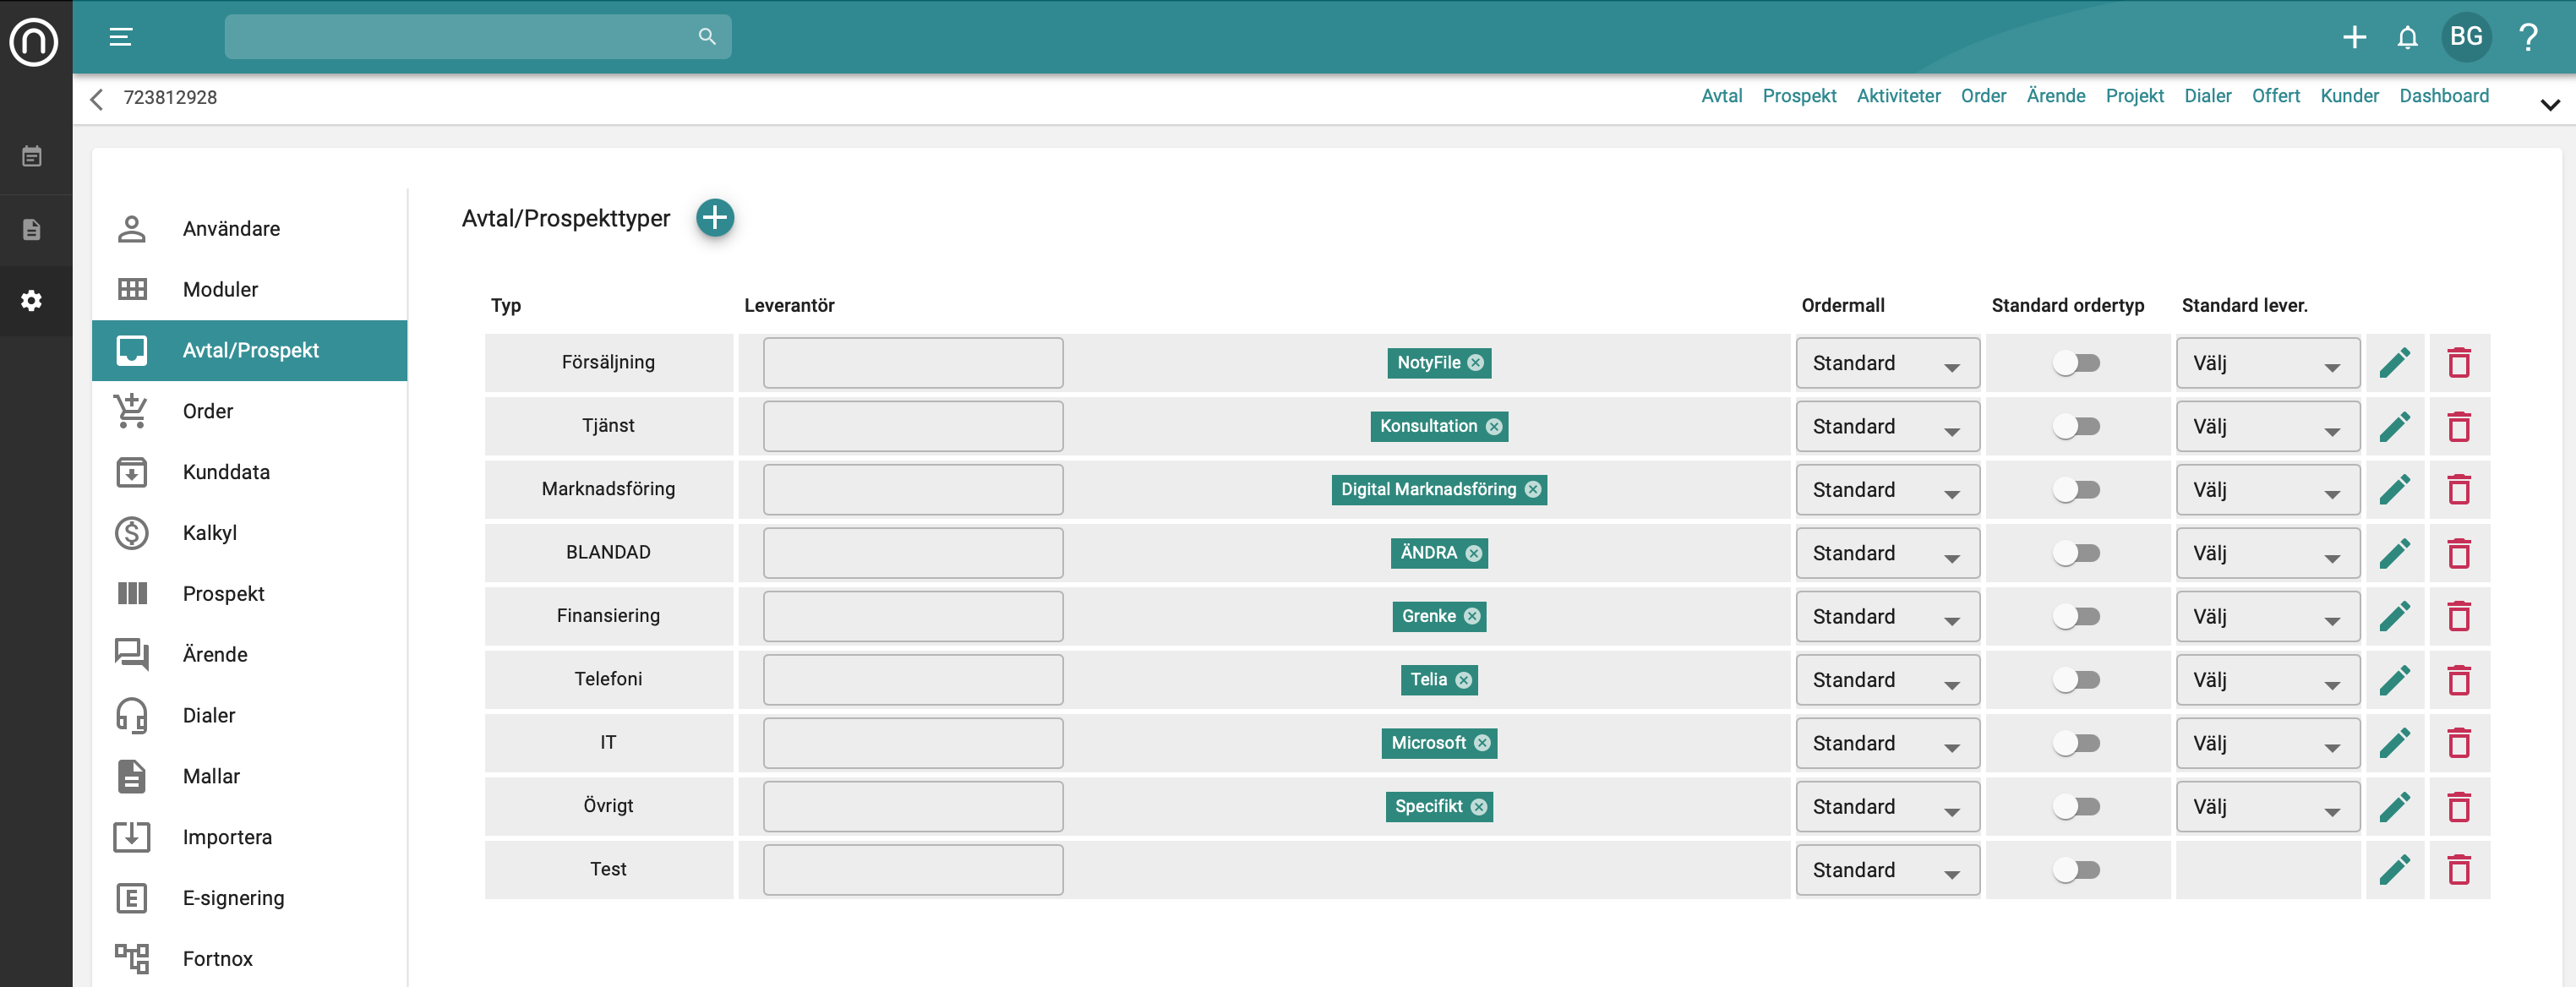Image resolution: width=2576 pixels, height=987 pixels.
Task: Expand the chevron next to Dashboard
Action: coord(2549,104)
